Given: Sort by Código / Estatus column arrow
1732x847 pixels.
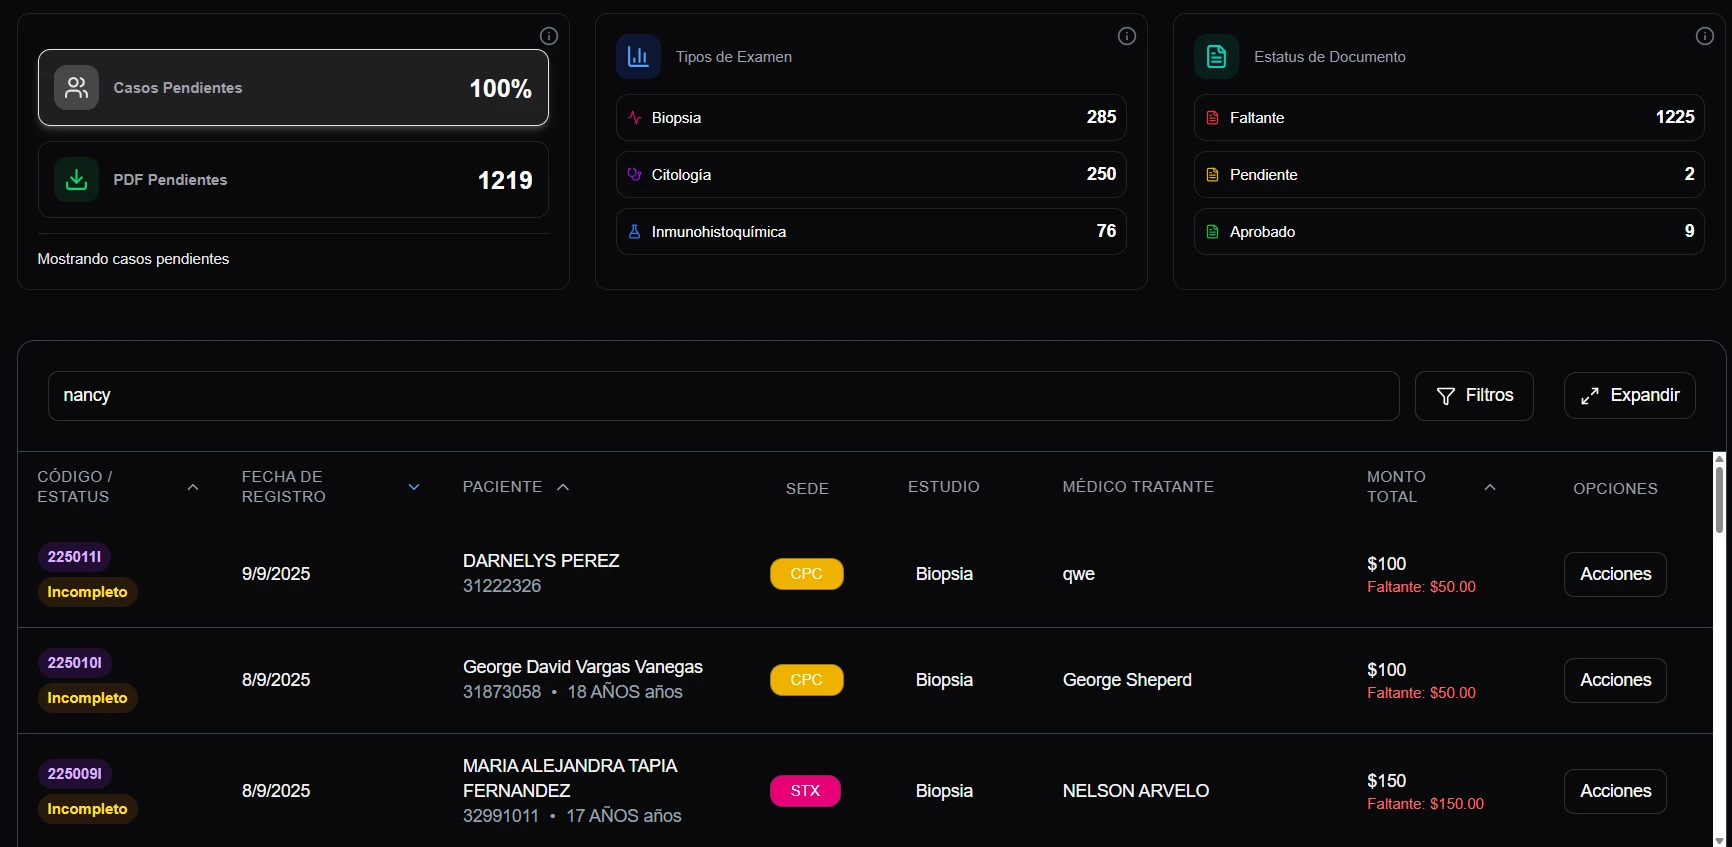Looking at the screenshot, I should point(193,487).
